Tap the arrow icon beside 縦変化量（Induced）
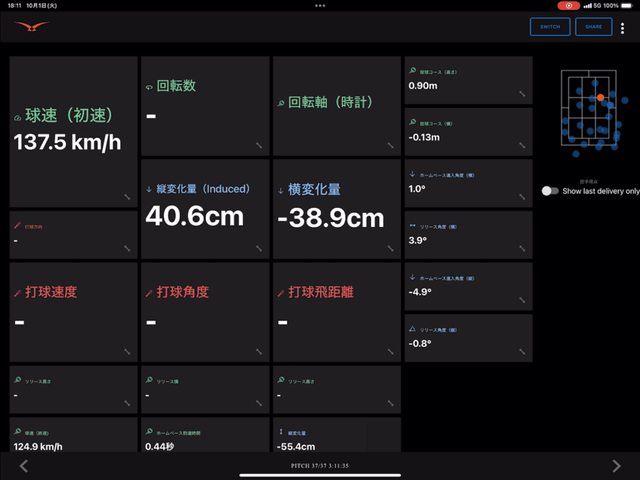640x480 pixels. tap(149, 189)
